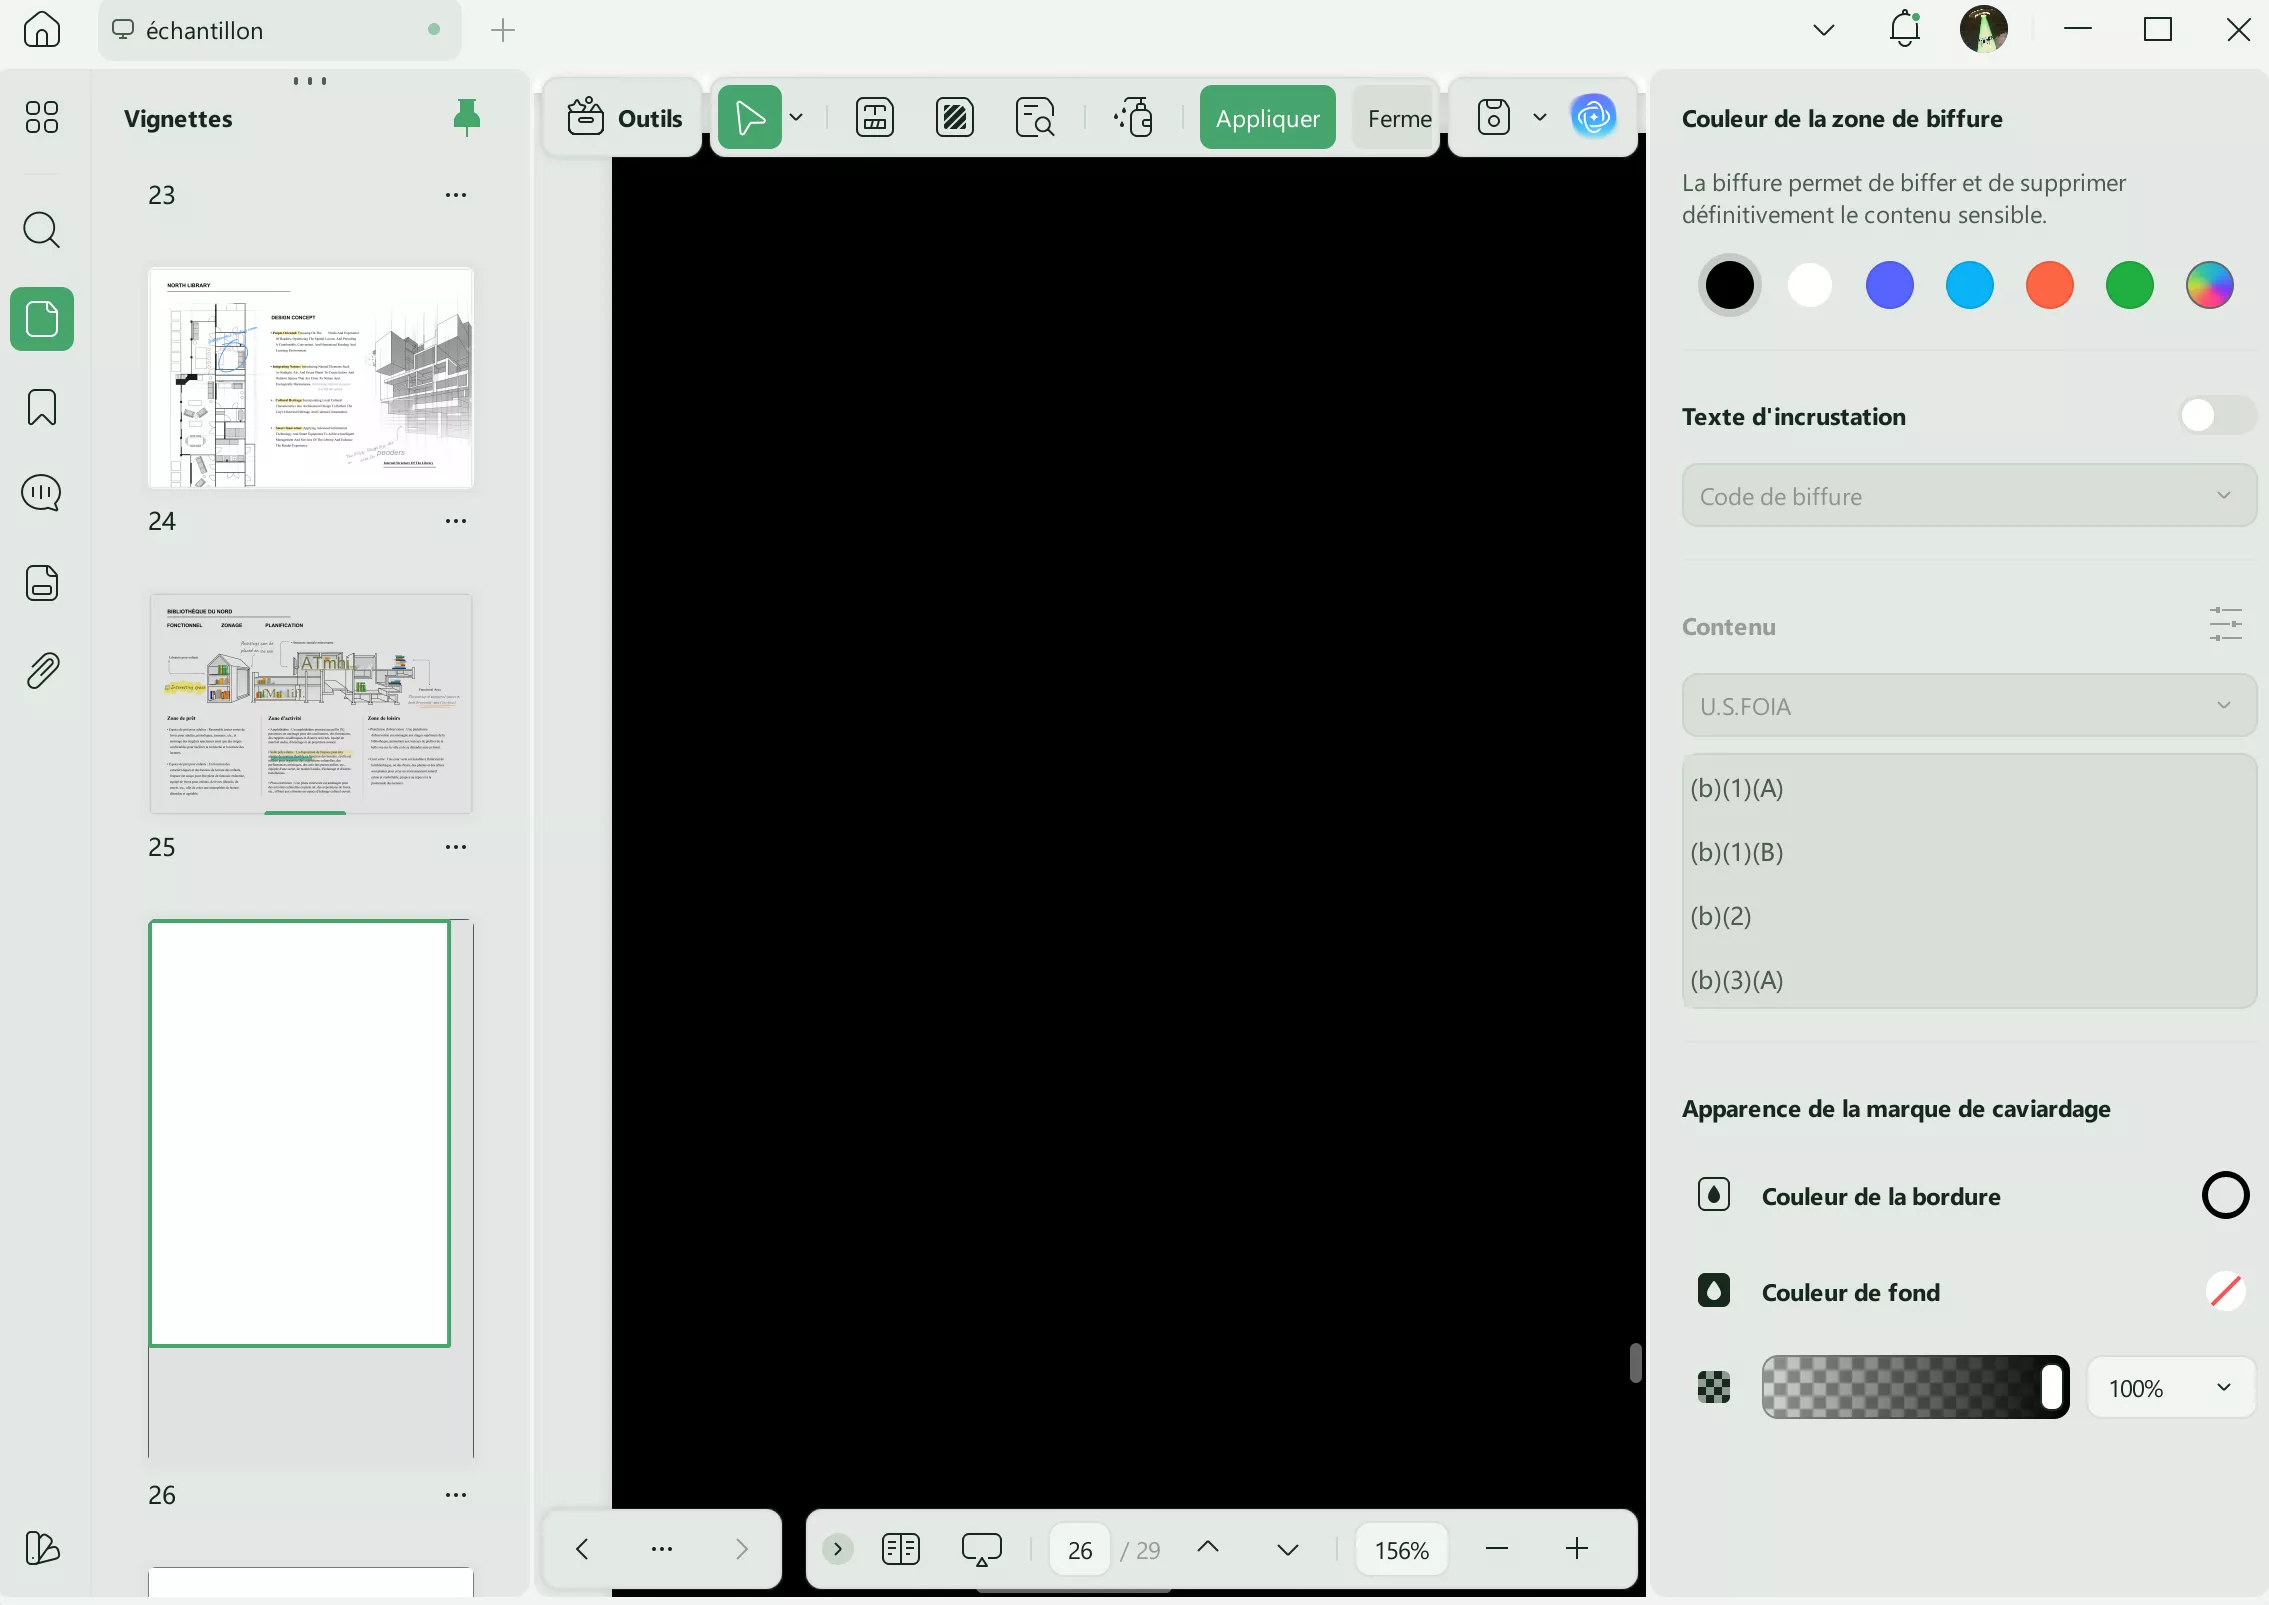
Task: Open the sanitize document tool
Action: point(1133,117)
